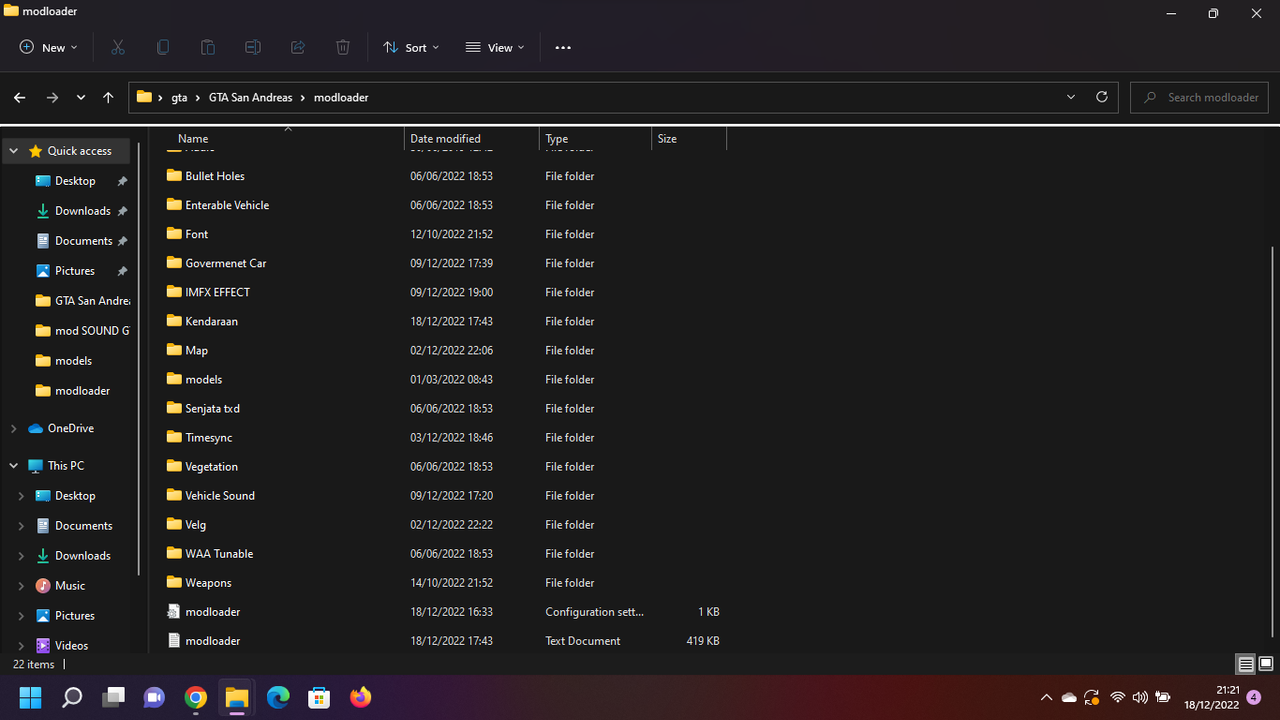Open Microsoft Edge from taskbar
This screenshot has height=720, width=1280.
278,697
